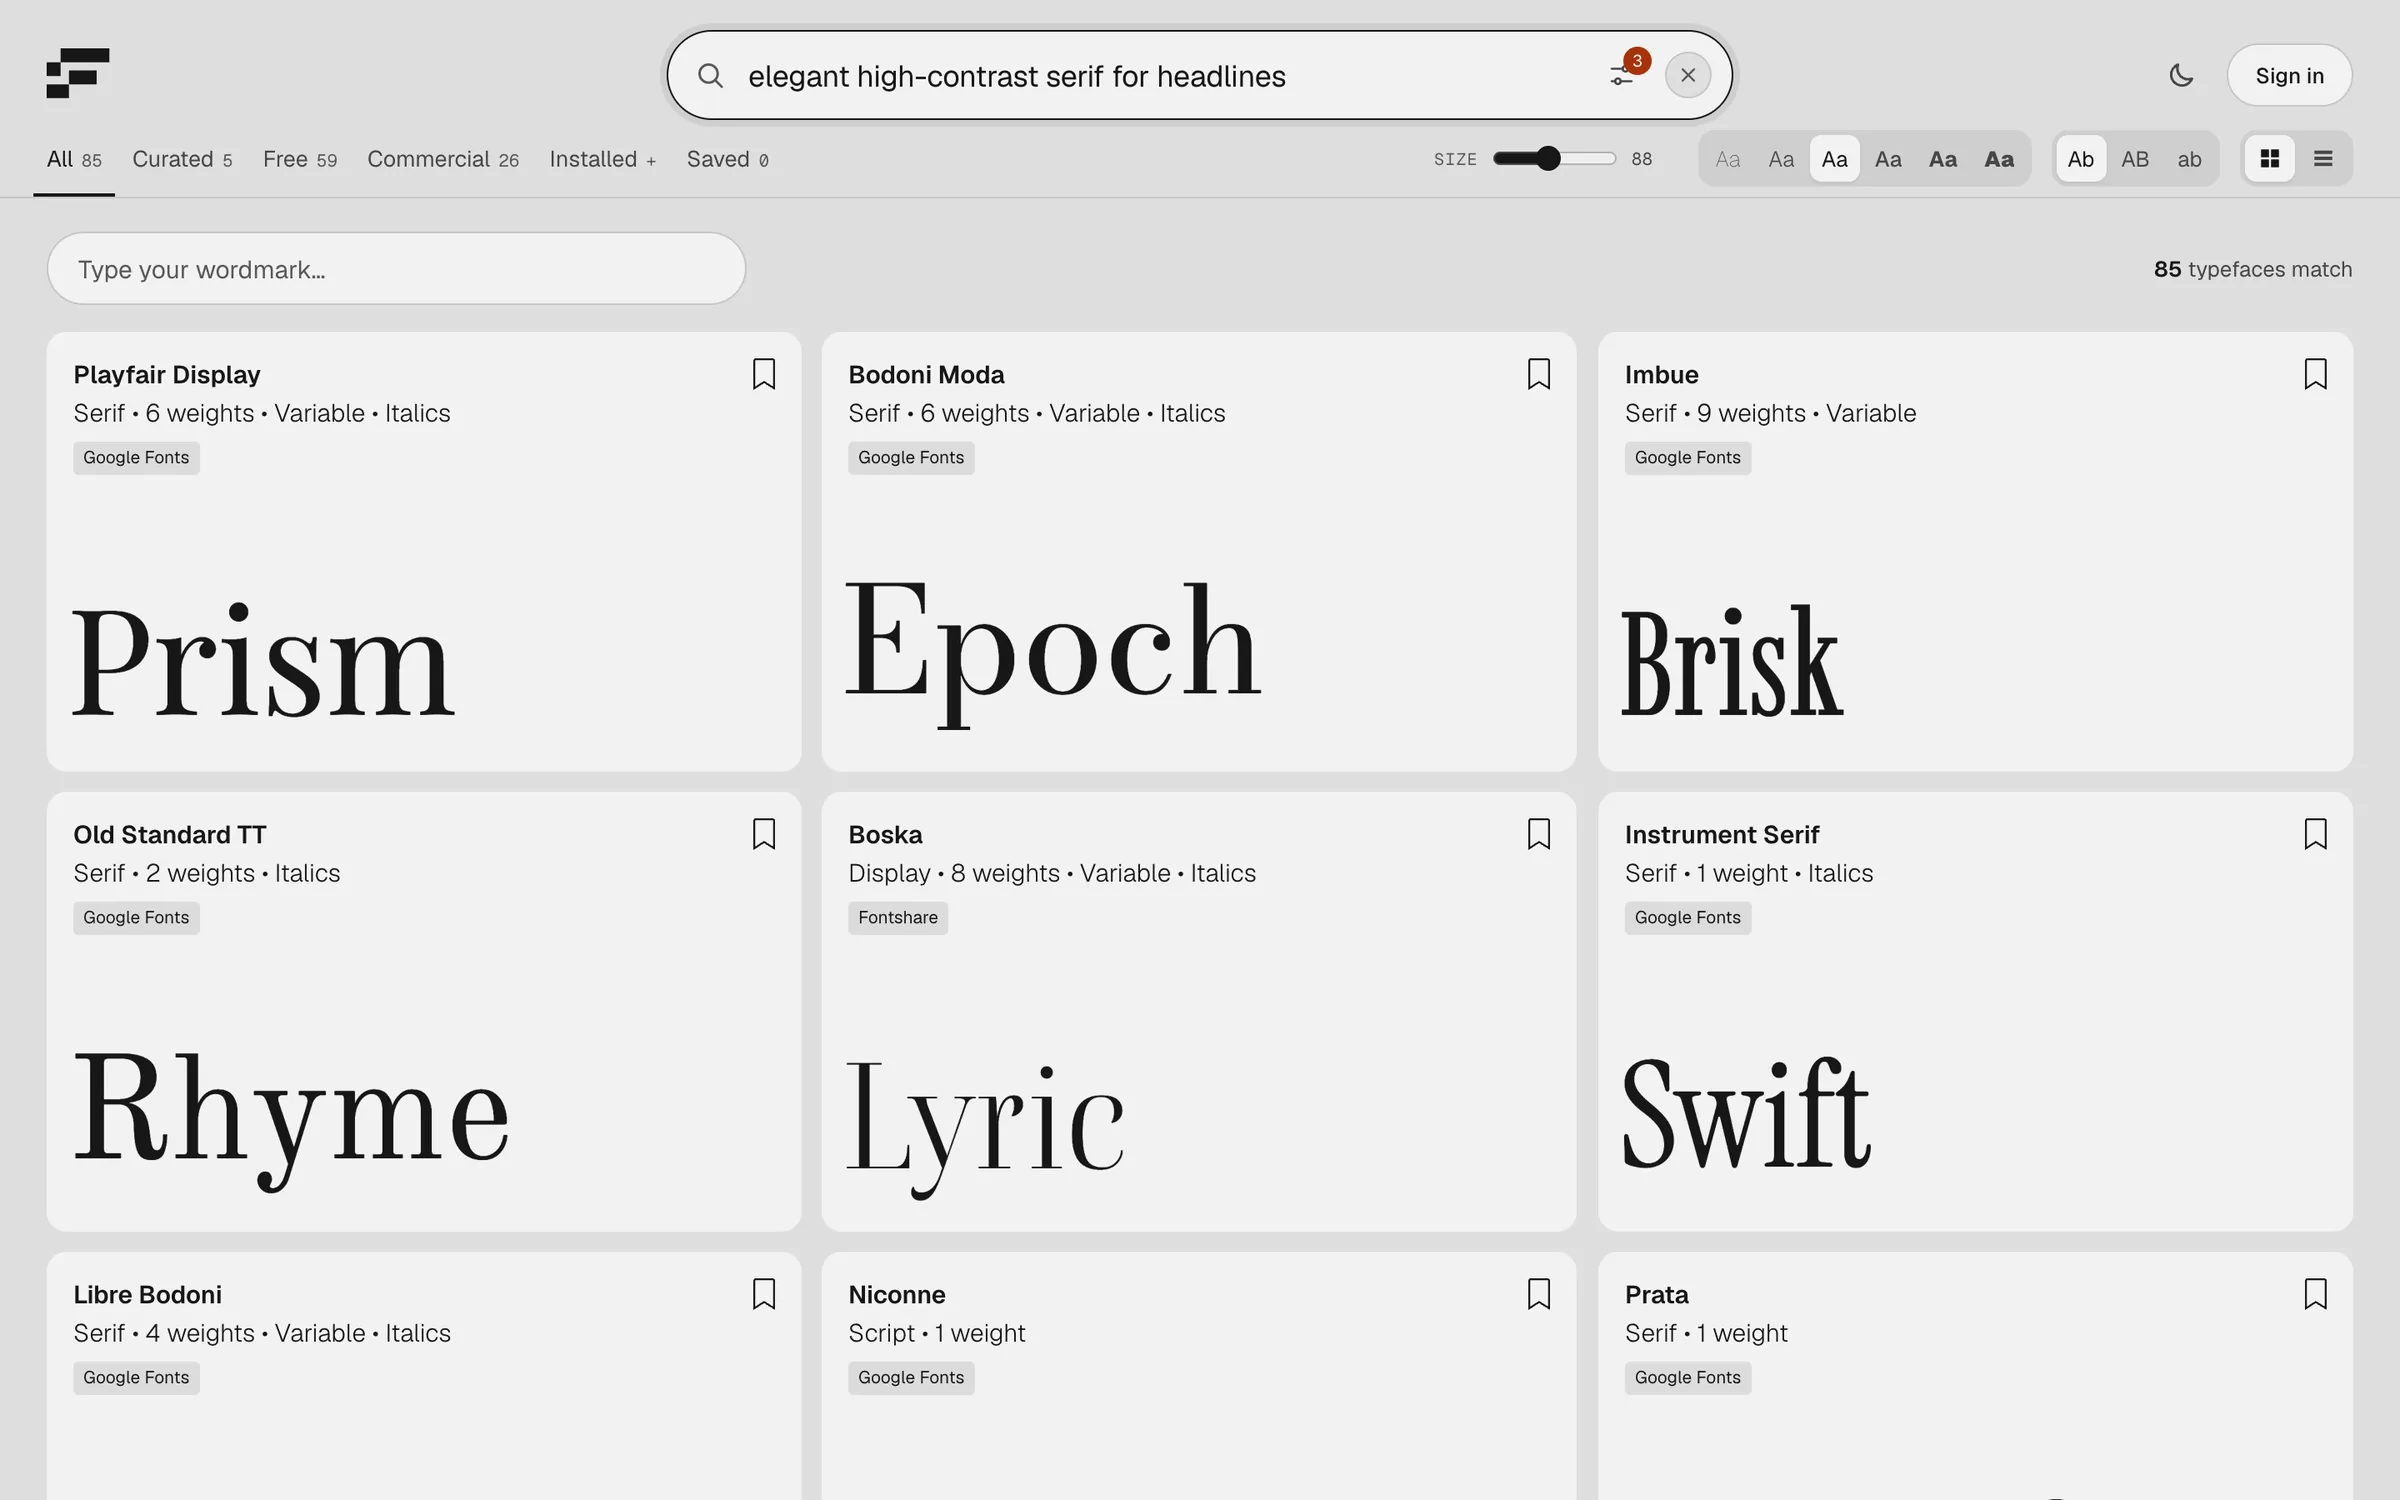Open the Saved tab
The height and width of the screenshot is (1500, 2400).
728,159
